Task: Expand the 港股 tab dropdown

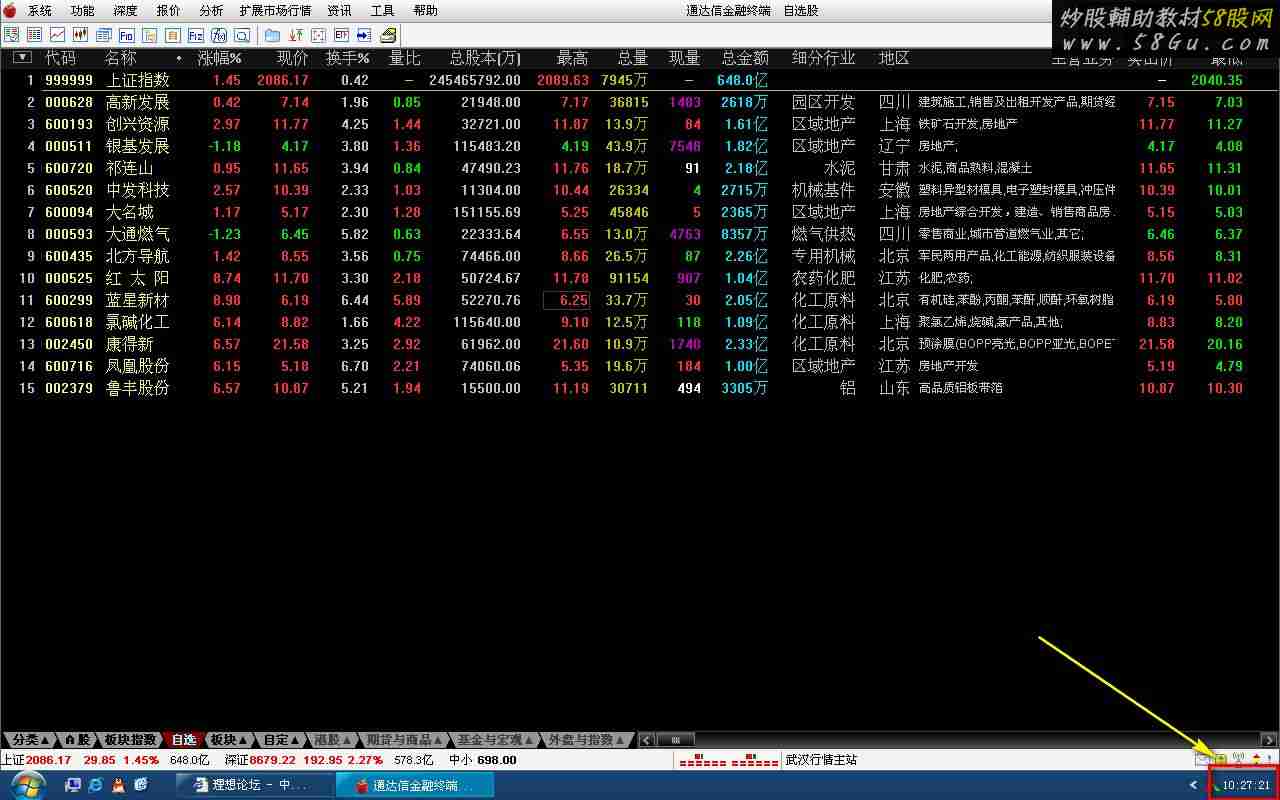Action: point(347,740)
